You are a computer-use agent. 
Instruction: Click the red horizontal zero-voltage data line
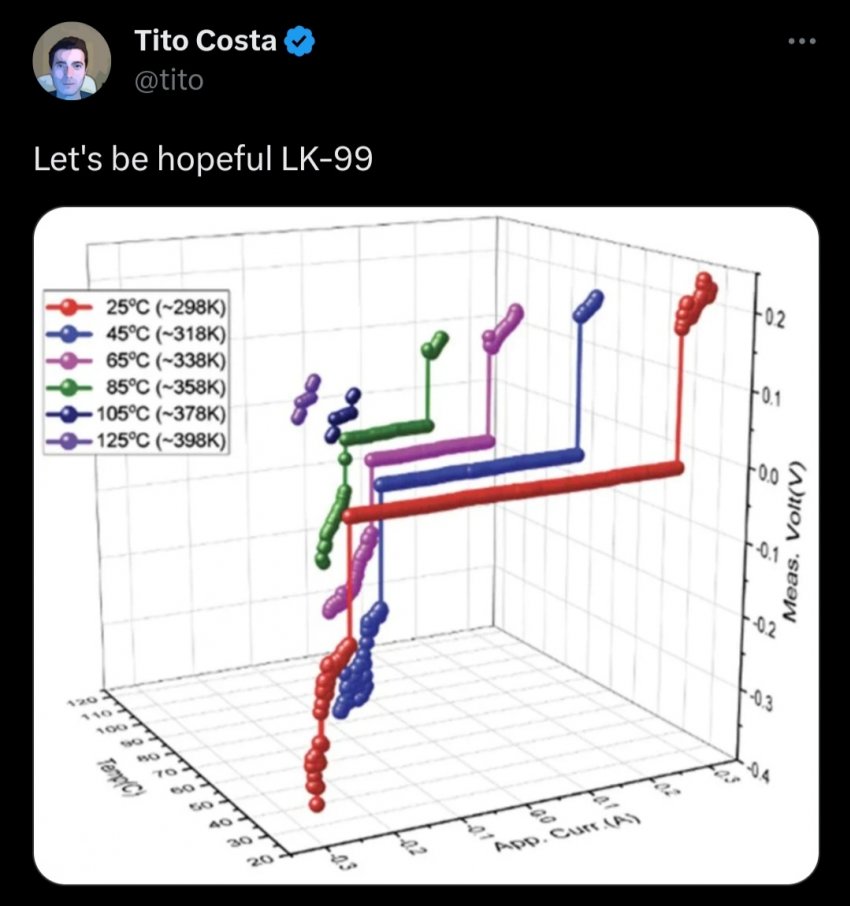[x=510, y=493]
